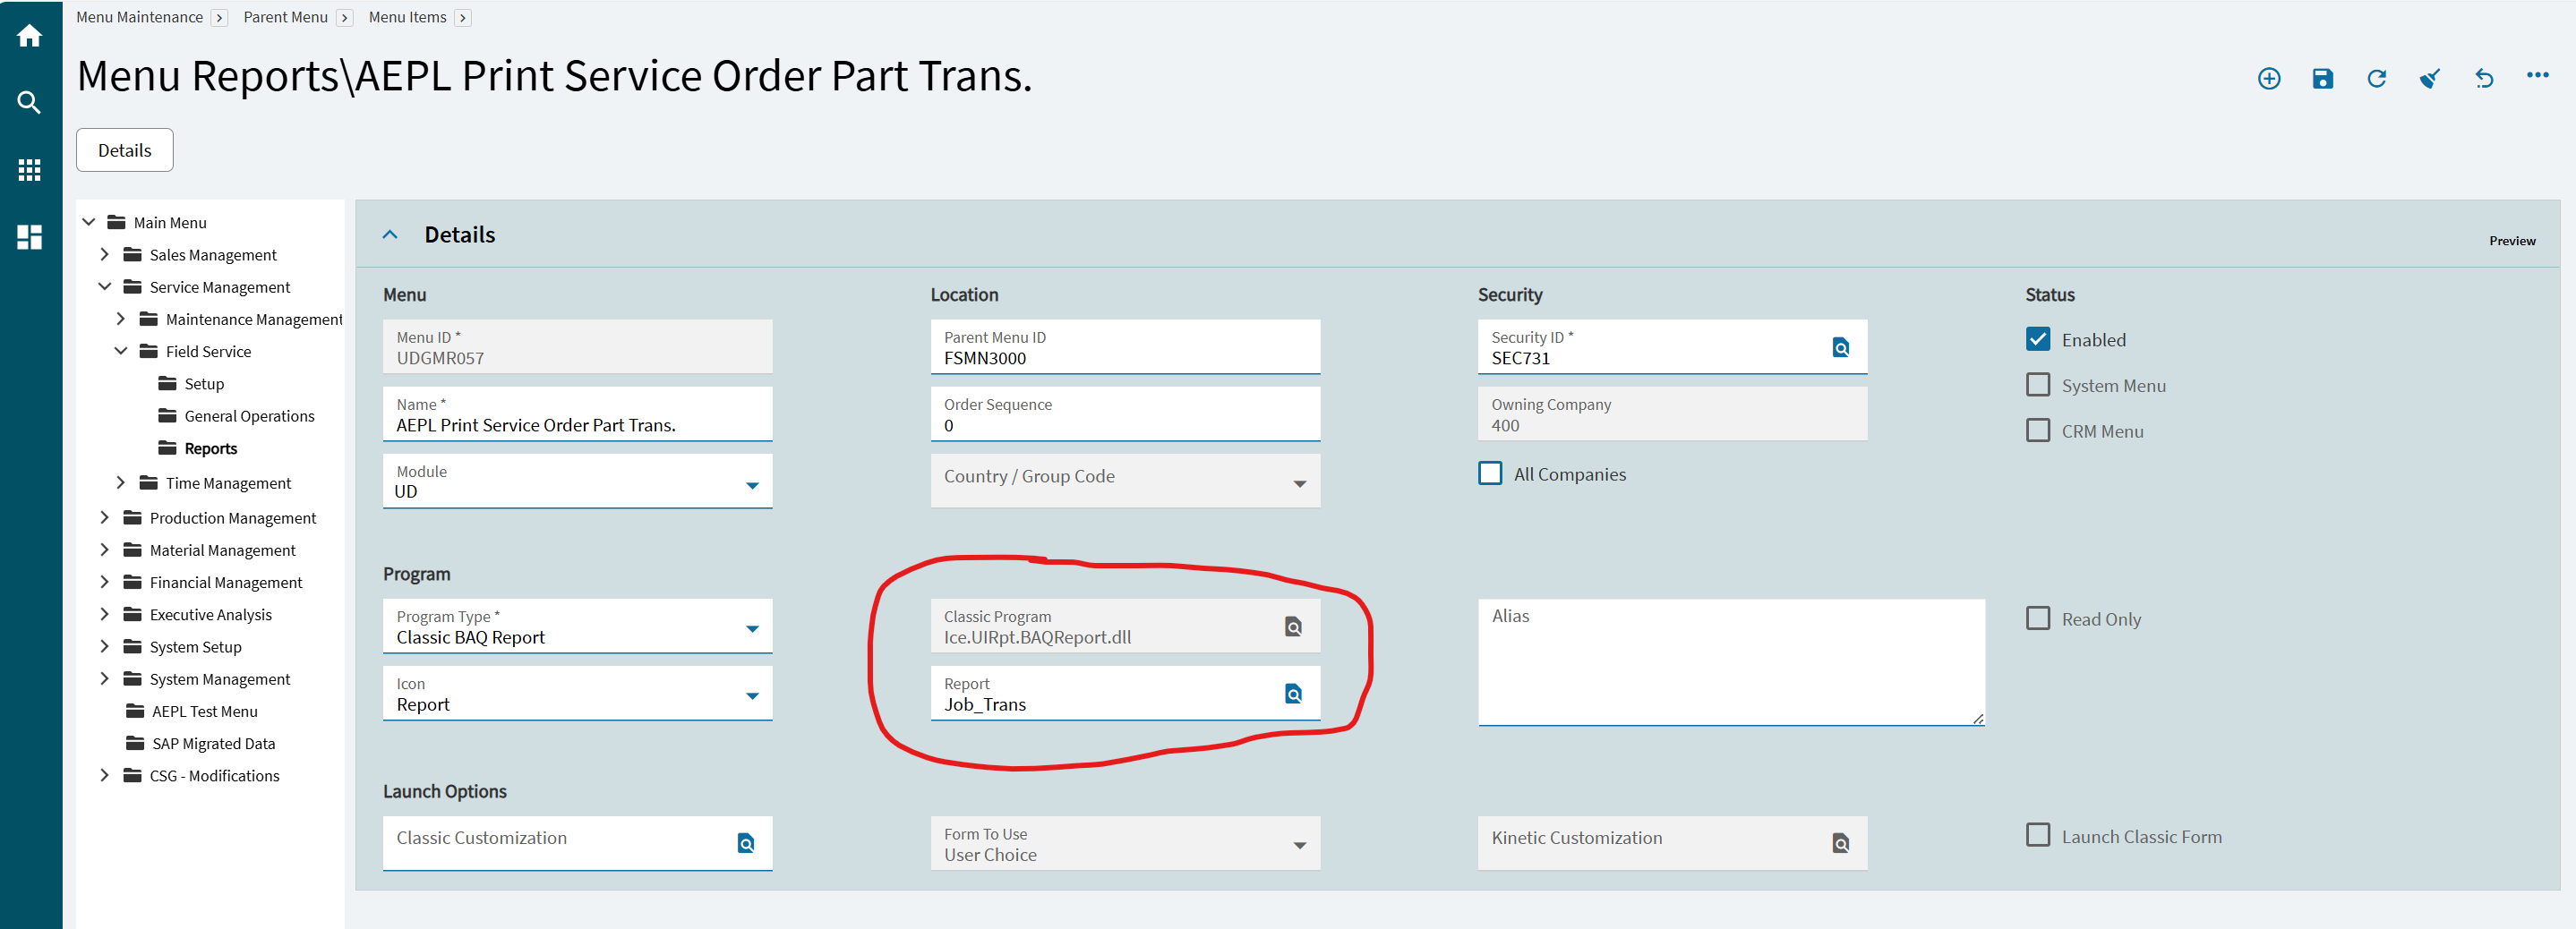Click the add new (plus) icon

(2268, 79)
